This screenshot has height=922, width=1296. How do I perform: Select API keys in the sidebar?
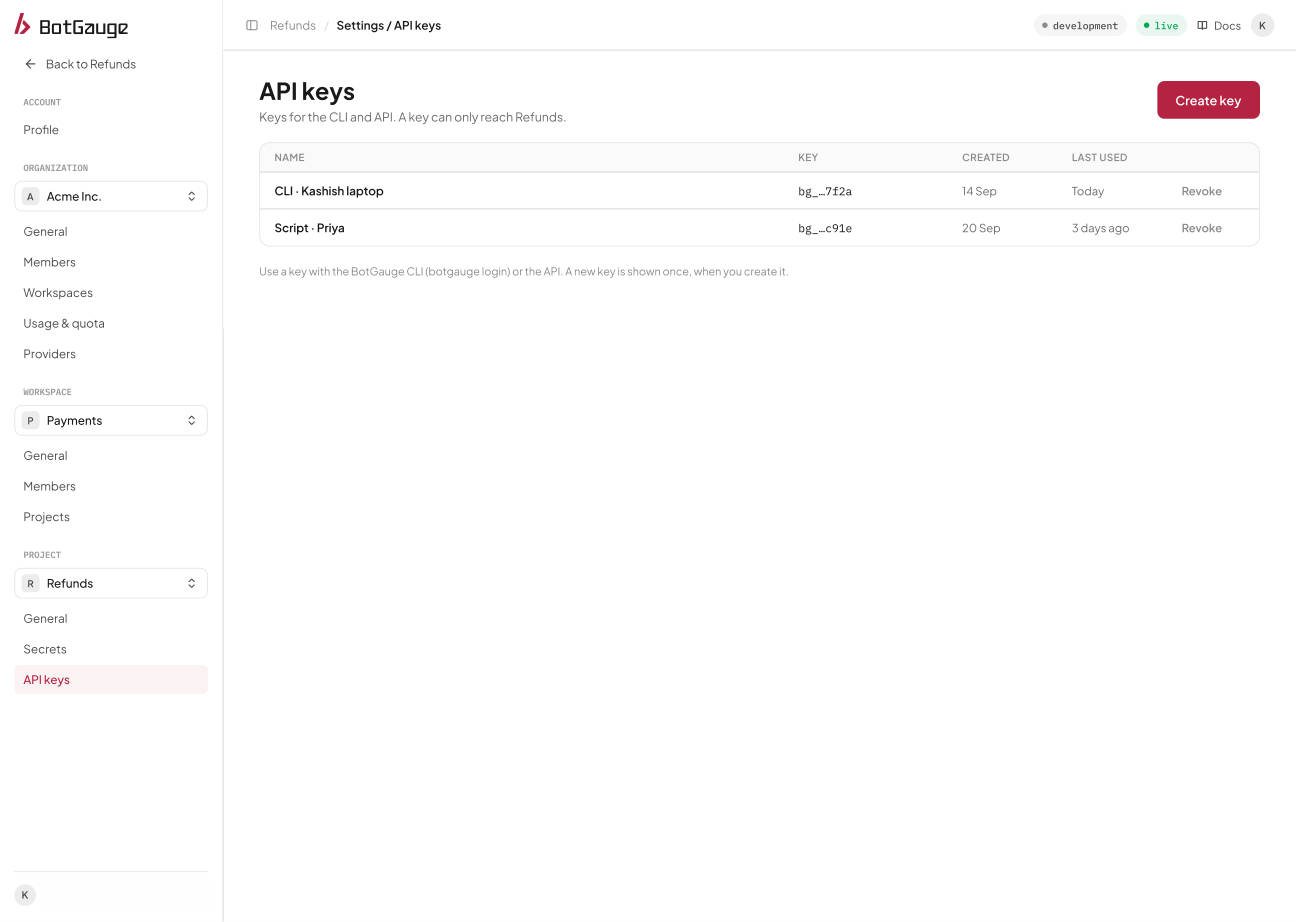pos(111,680)
